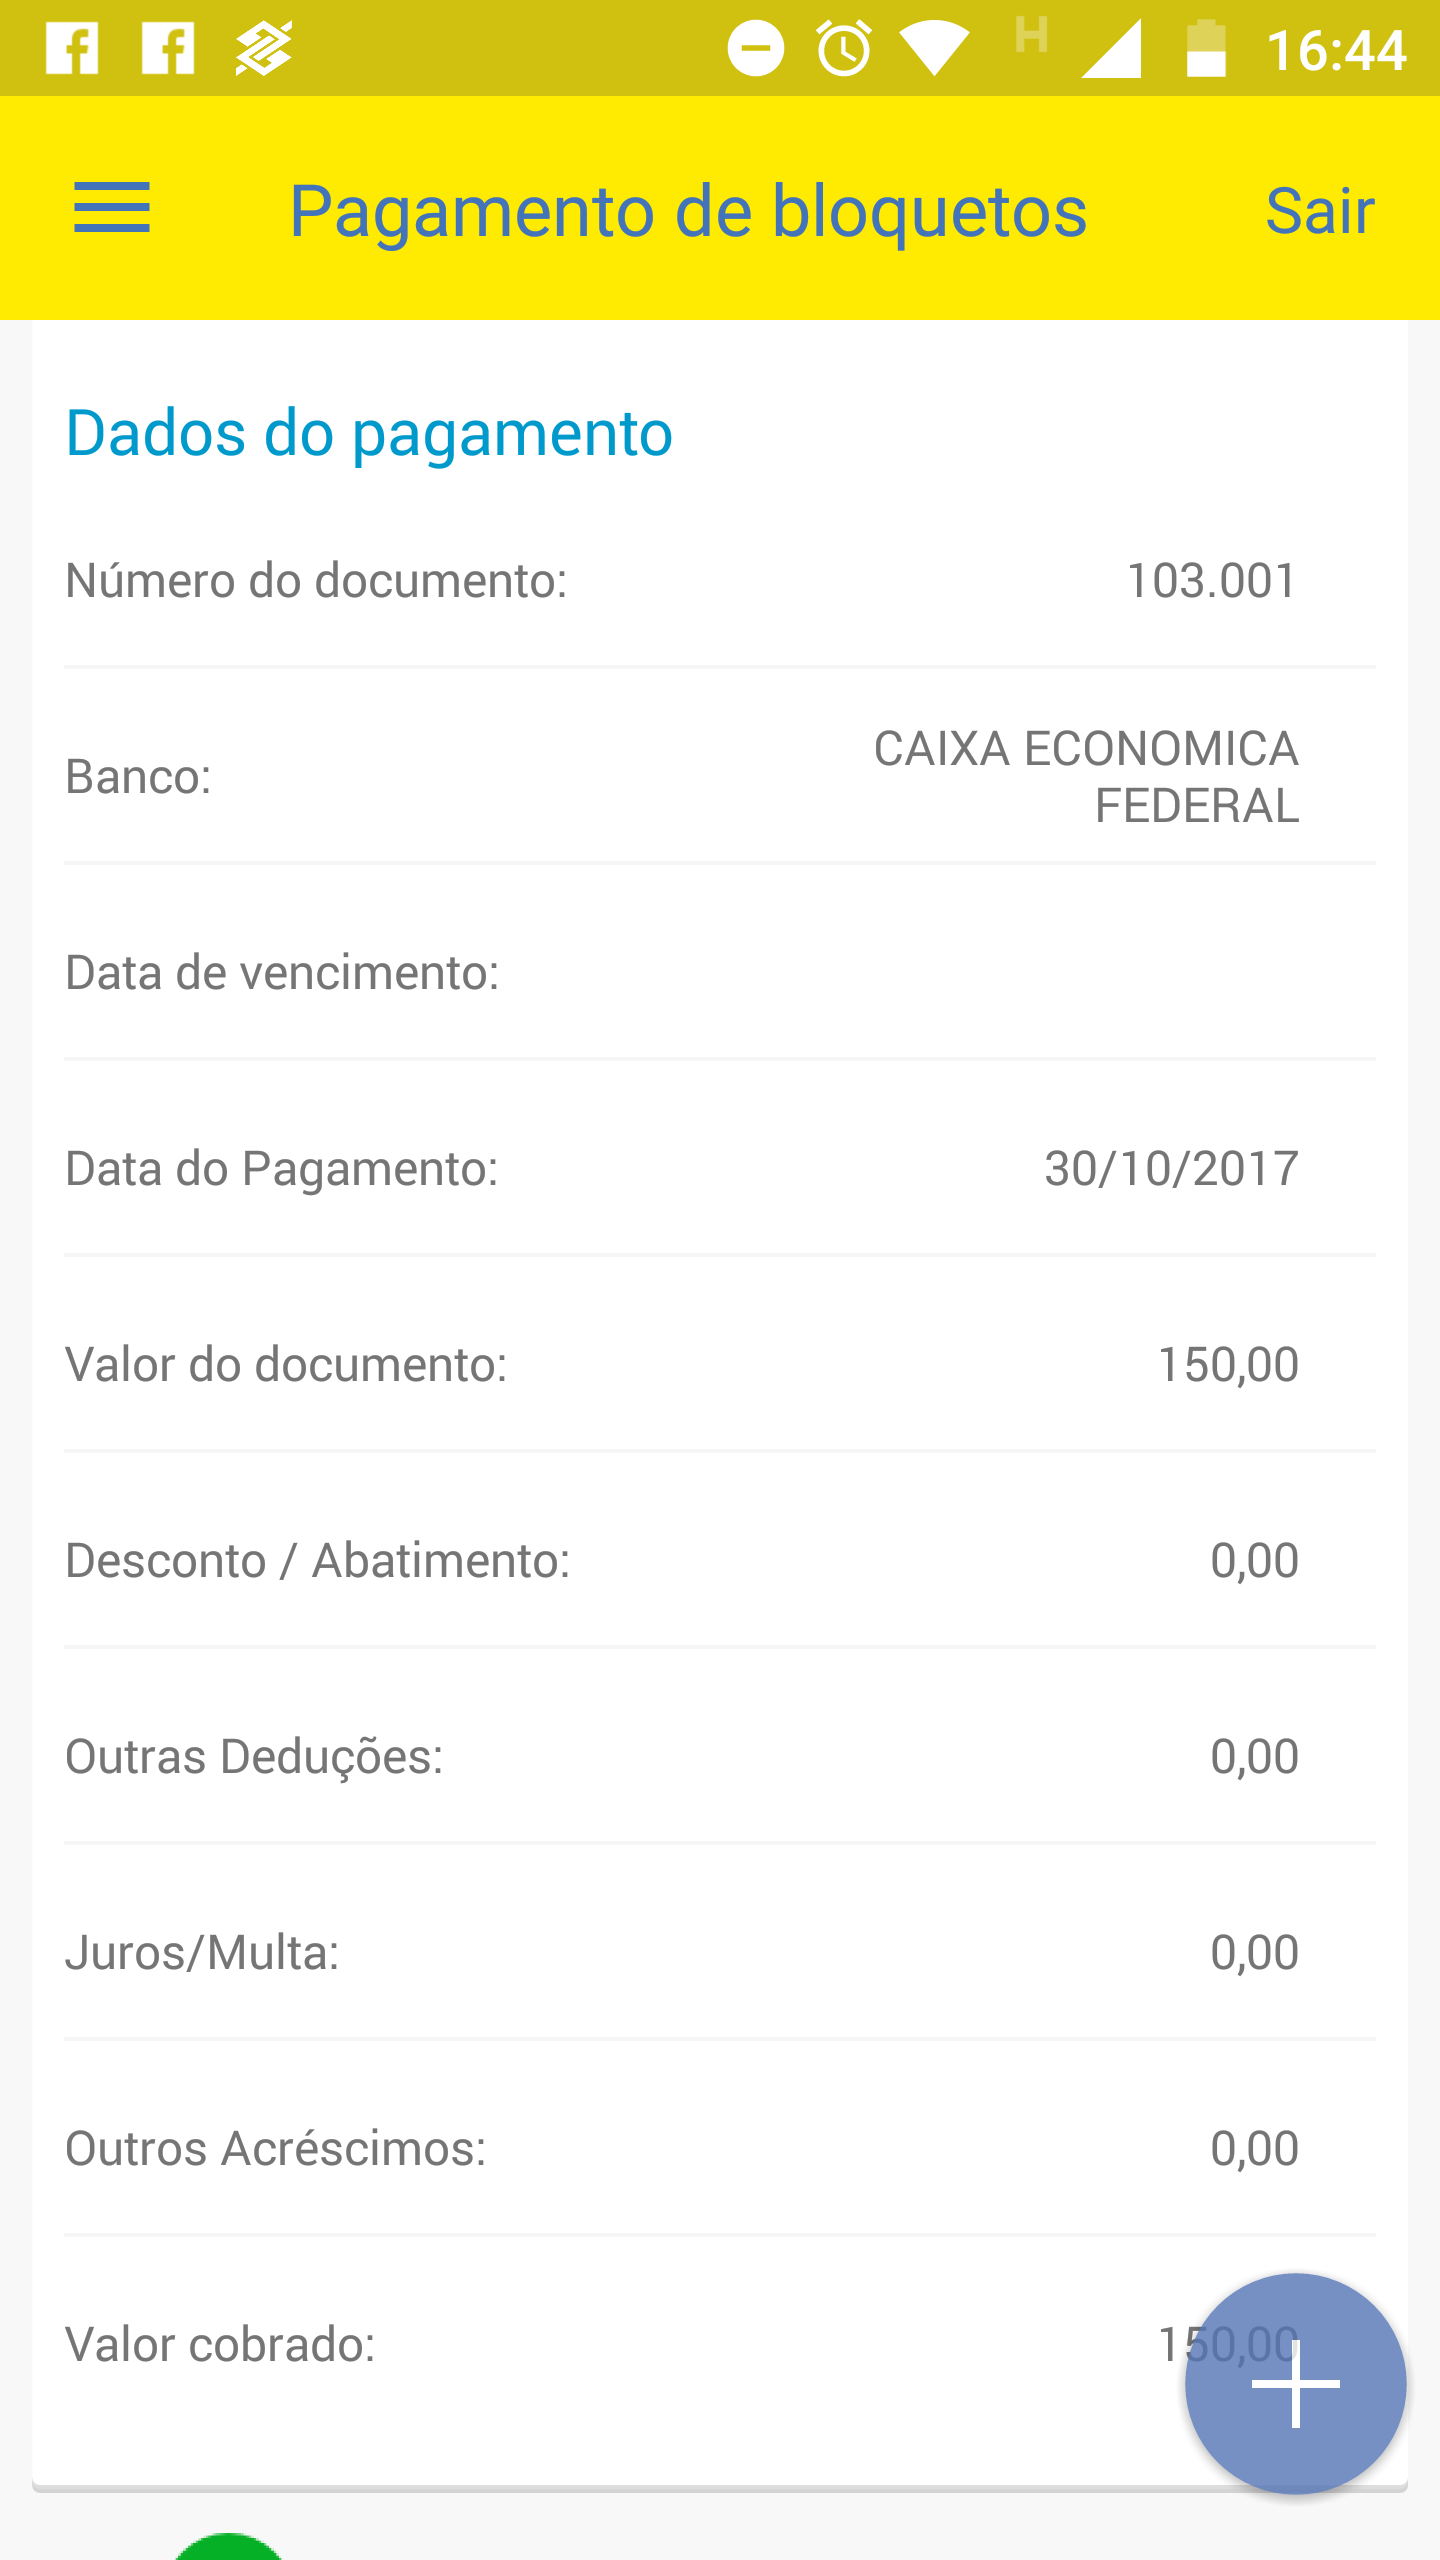The width and height of the screenshot is (1440, 2560).
Task: Tap the battery status icon
Action: point(1205,48)
